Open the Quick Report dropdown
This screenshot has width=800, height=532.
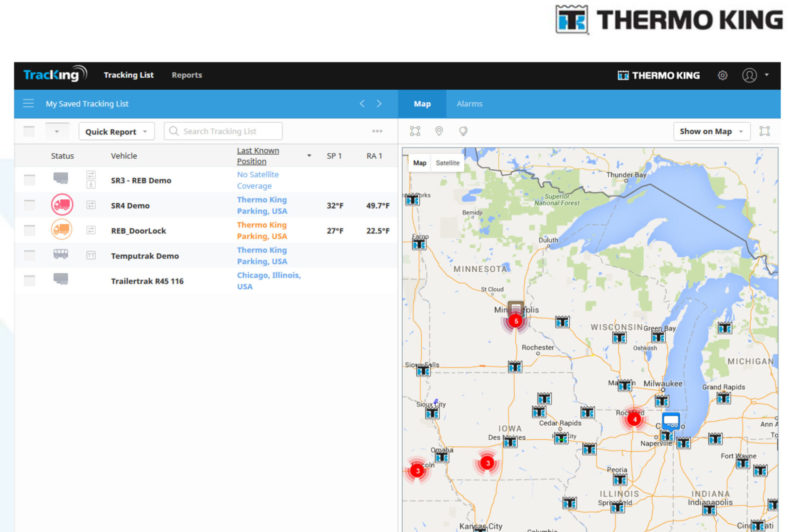coord(116,132)
